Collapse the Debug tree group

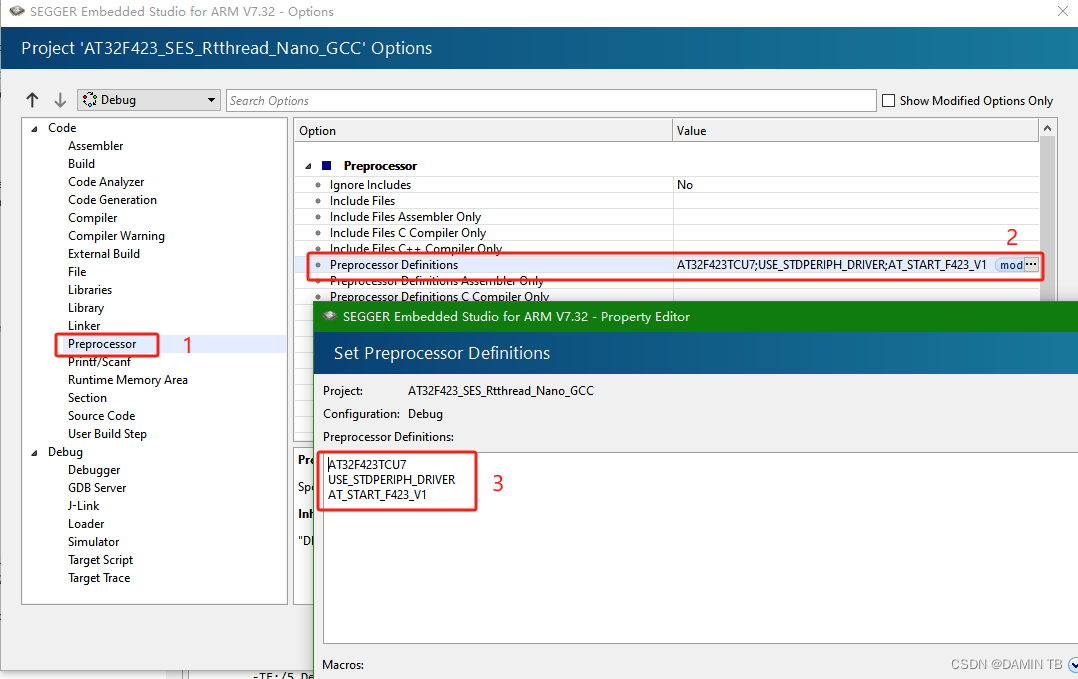tap(34, 452)
